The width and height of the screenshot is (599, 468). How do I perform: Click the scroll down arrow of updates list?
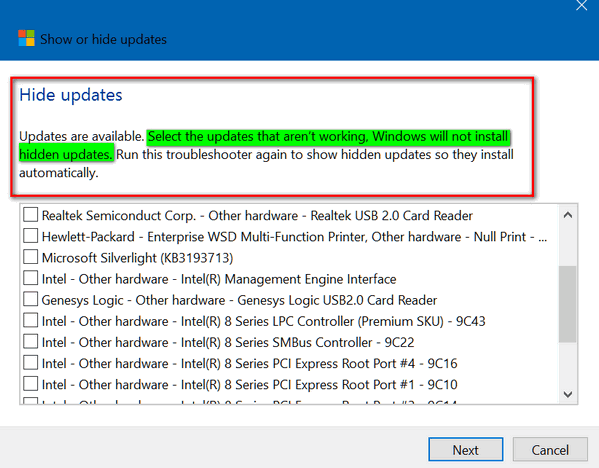(x=568, y=394)
